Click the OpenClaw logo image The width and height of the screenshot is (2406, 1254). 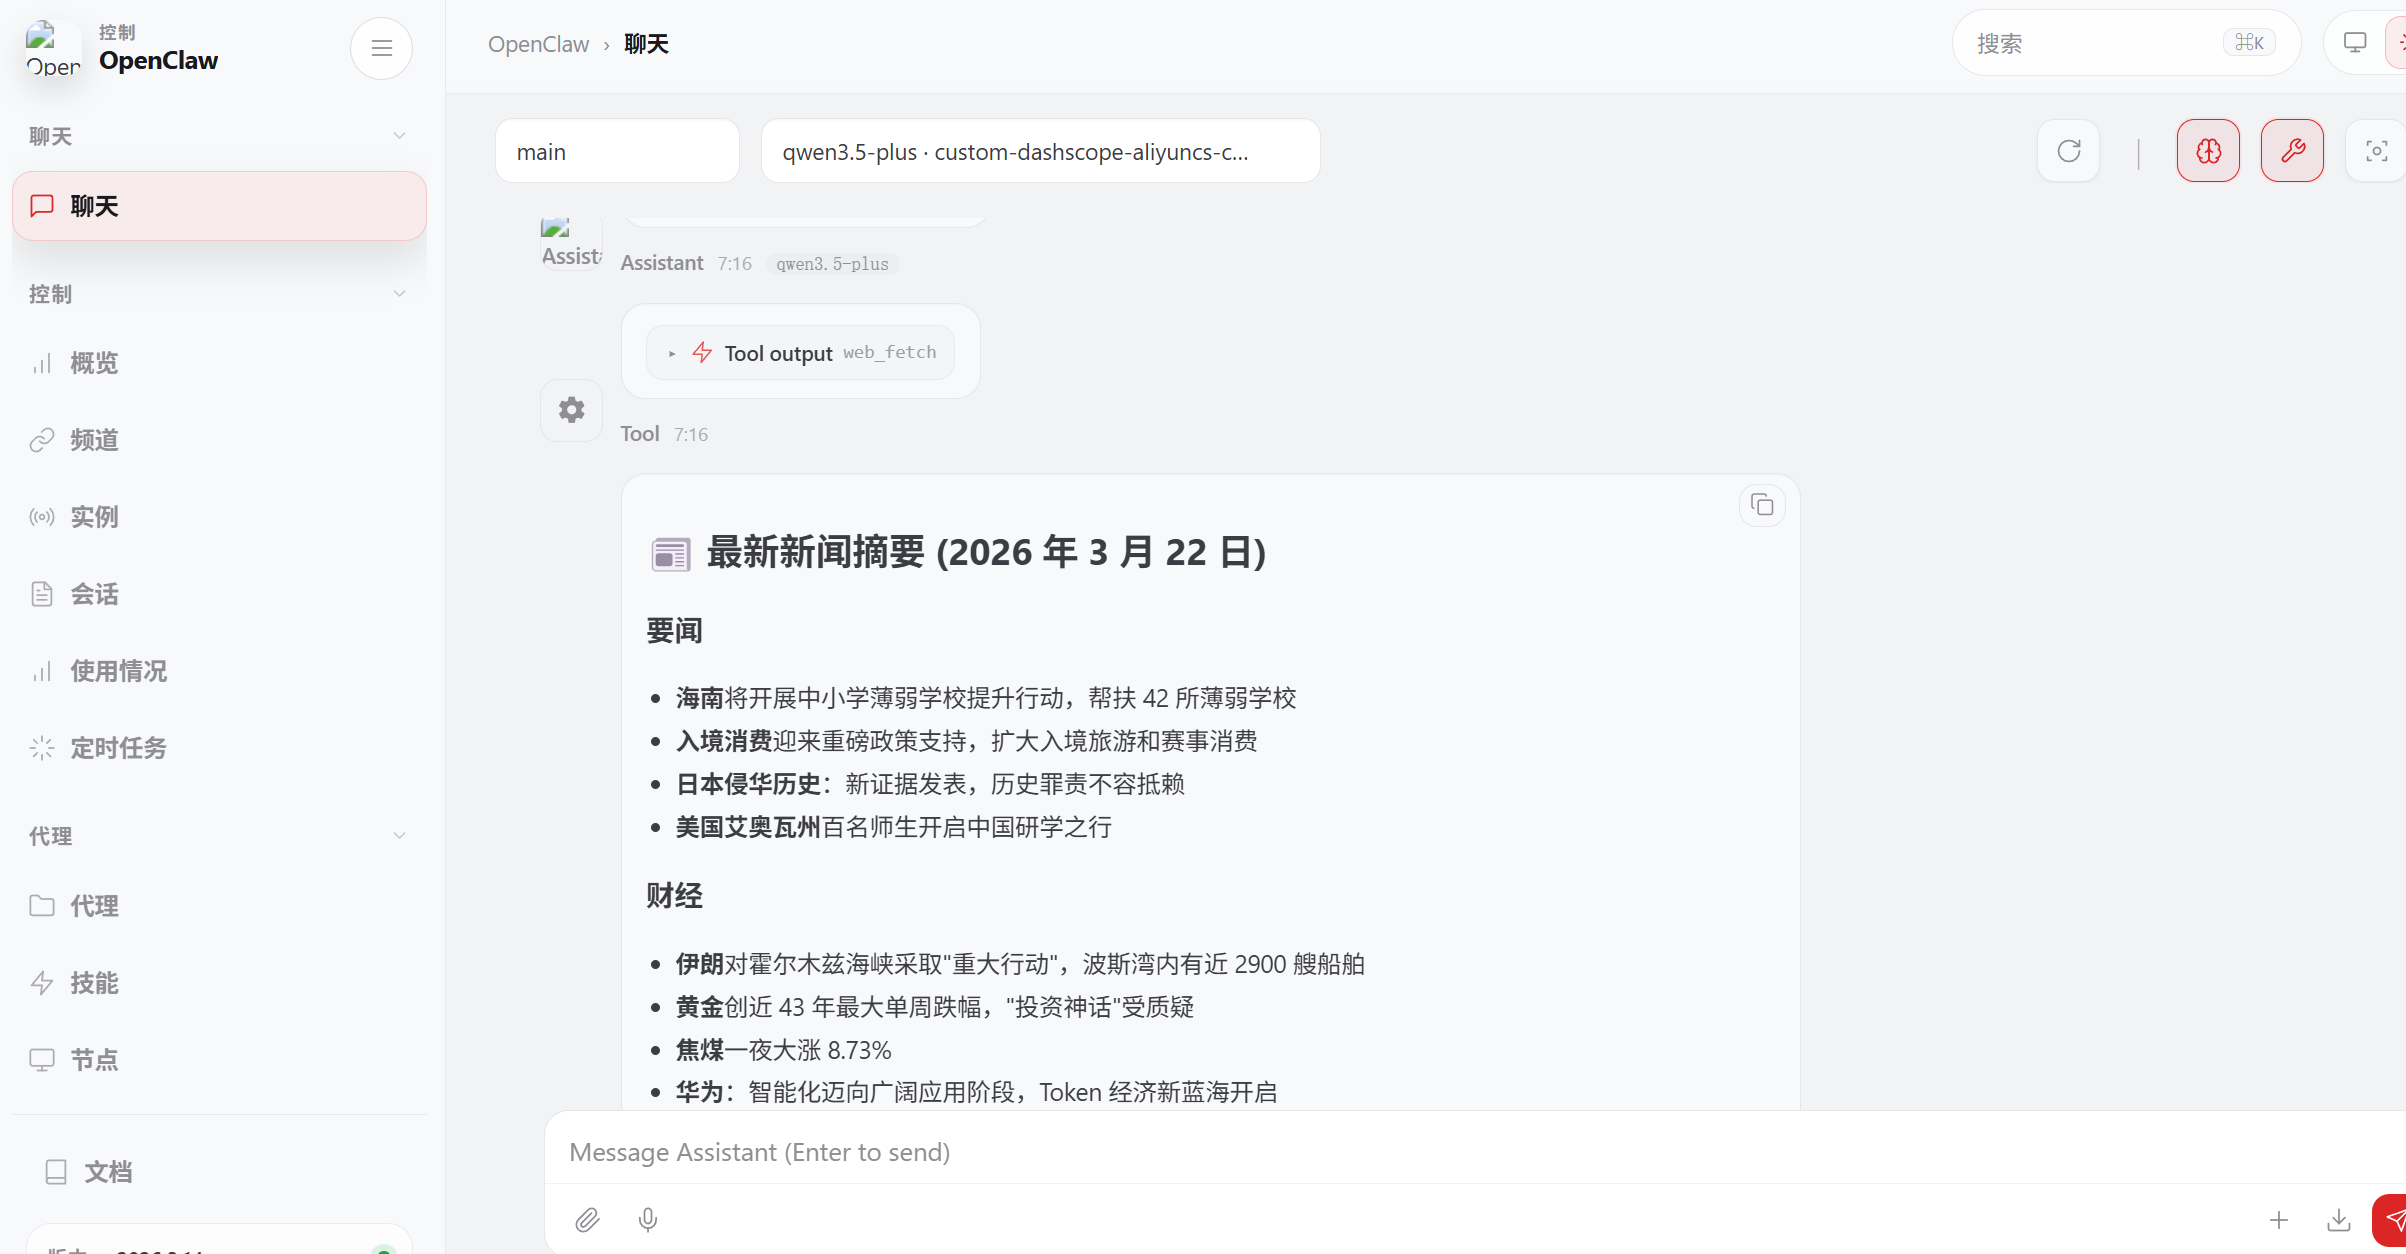53,48
